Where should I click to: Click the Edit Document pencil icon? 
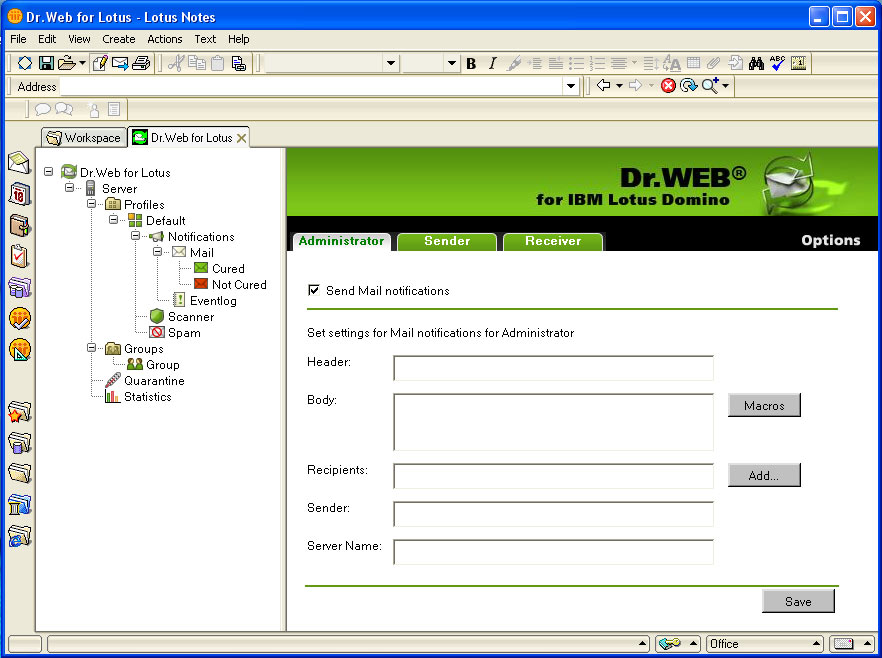[x=100, y=63]
